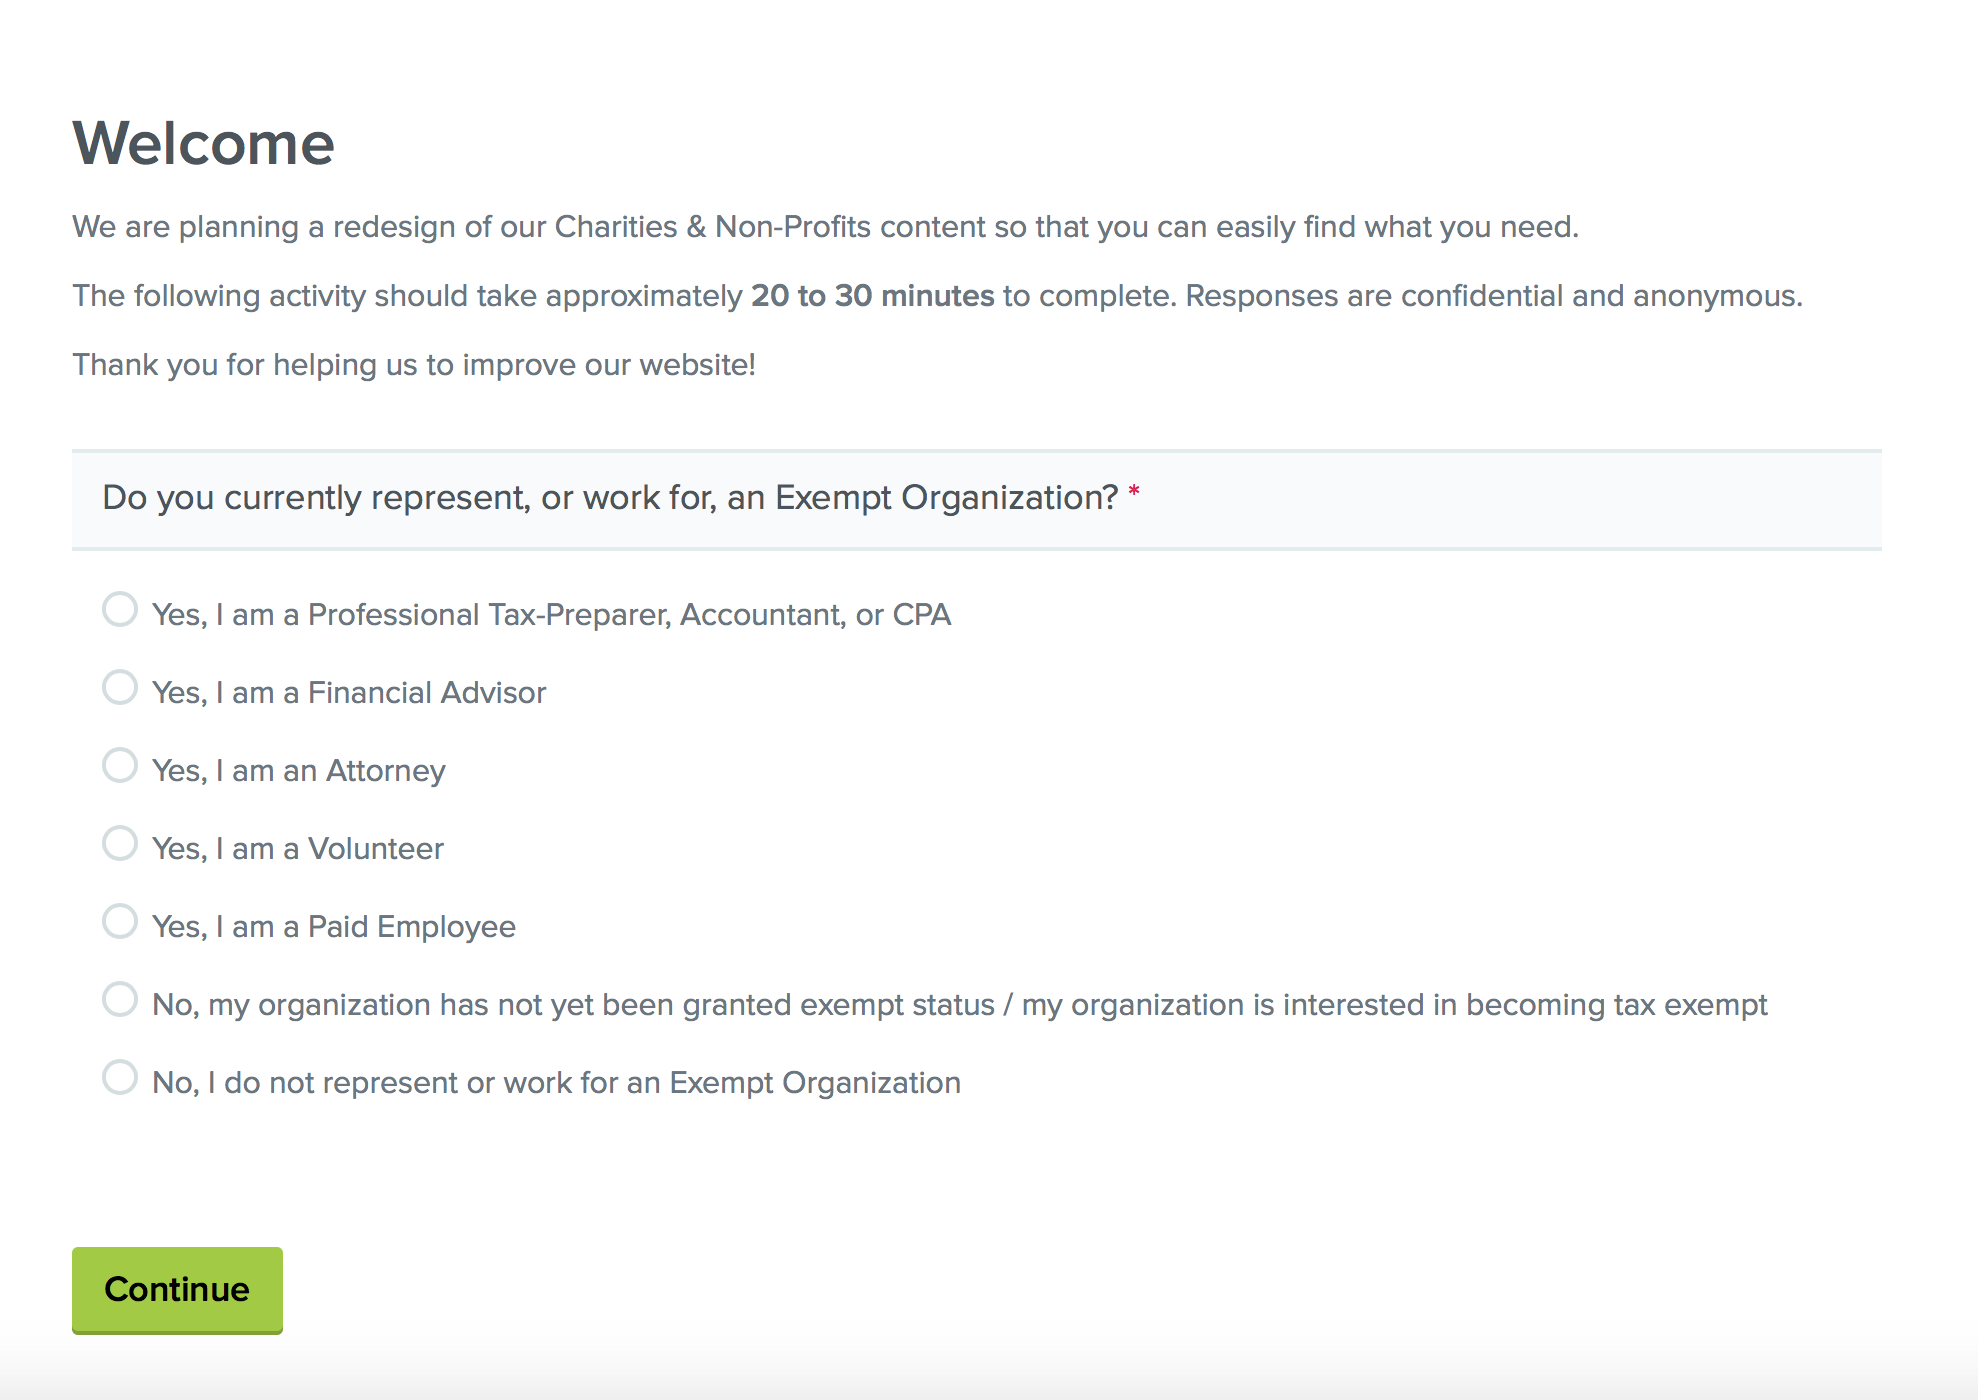Pick the Volunteer radio button

(x=120, y=844)
